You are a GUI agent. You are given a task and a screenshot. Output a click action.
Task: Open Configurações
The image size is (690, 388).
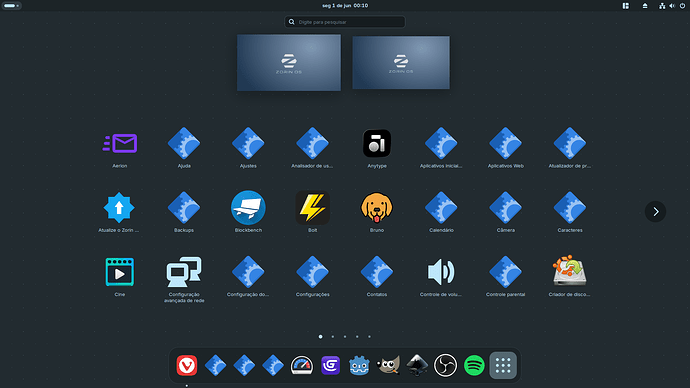click(312, 272)
